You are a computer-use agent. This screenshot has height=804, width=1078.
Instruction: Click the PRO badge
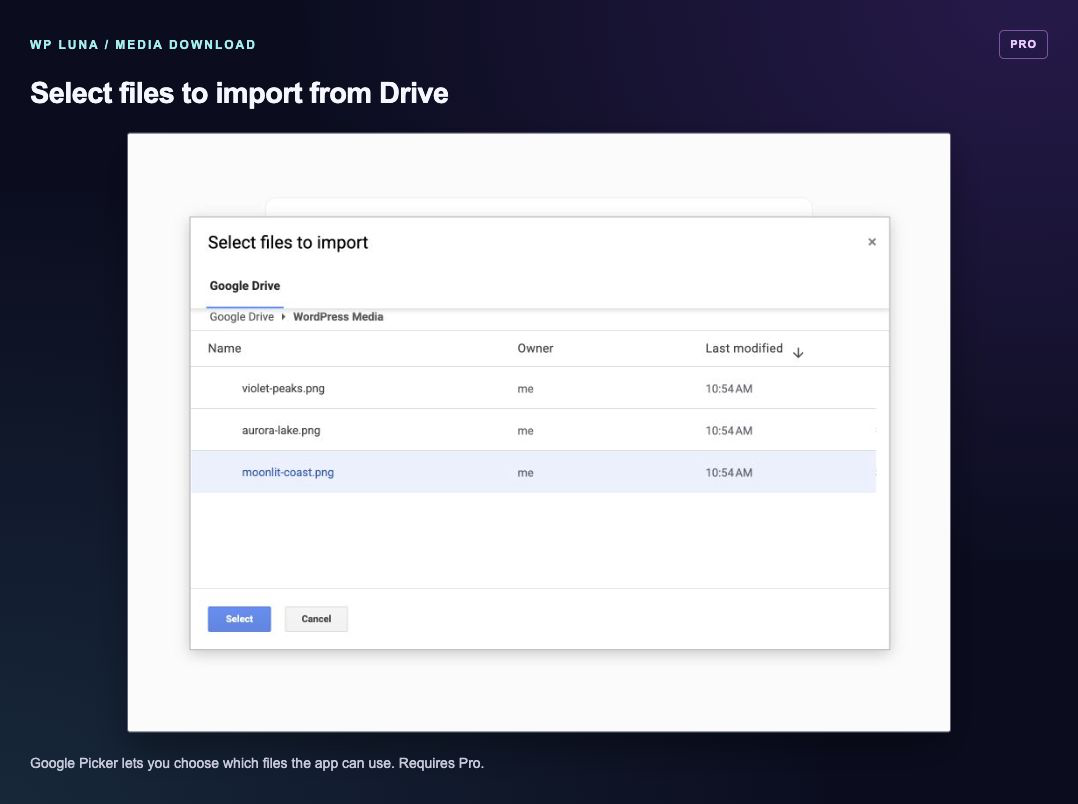pyautogui.click(x=1023, y=44)
